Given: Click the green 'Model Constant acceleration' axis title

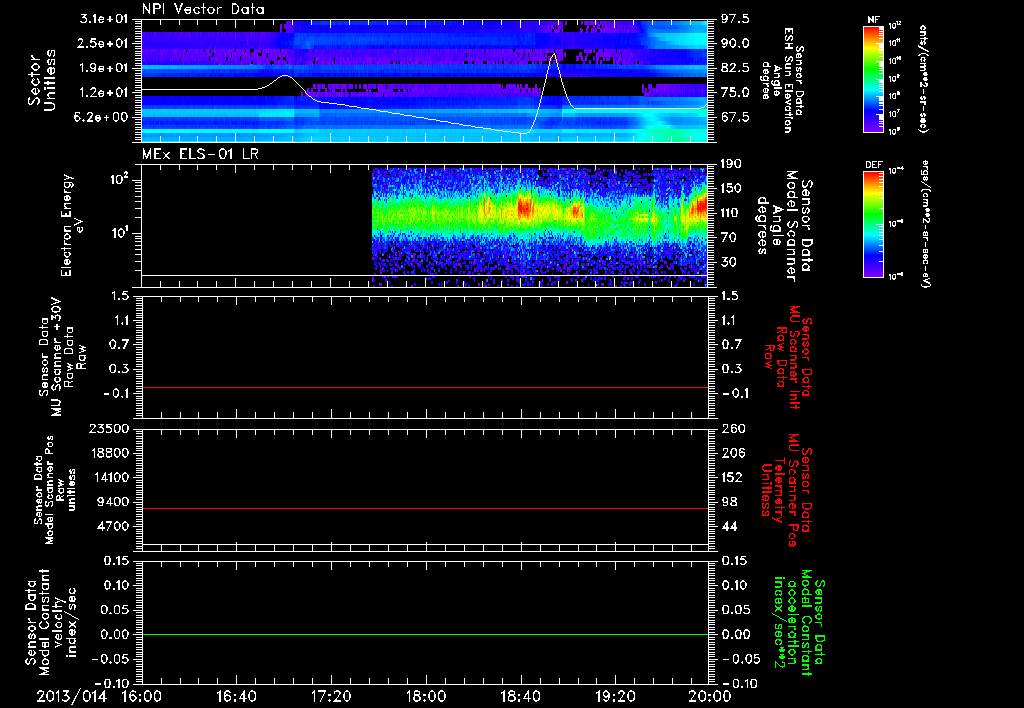Looking at the screenshot, I should coord(798,623).
